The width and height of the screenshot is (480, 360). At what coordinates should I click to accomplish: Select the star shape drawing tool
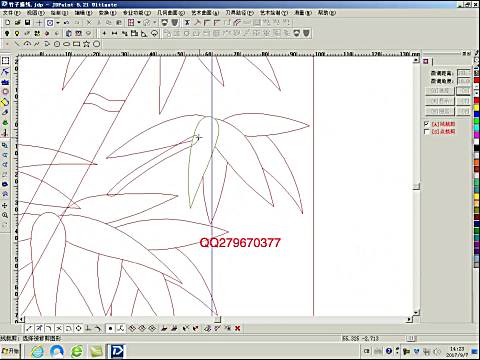(x=86, y=44)
